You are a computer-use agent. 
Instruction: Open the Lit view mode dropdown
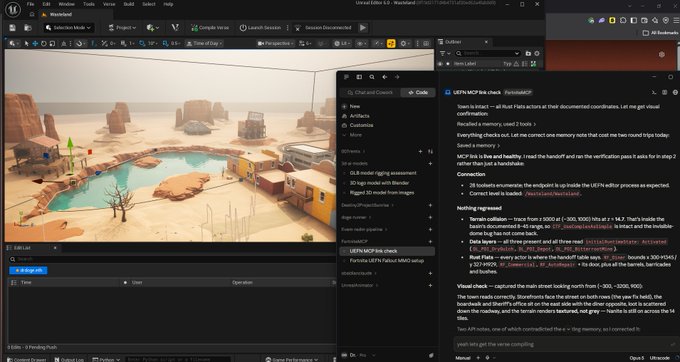coord(342,43)
